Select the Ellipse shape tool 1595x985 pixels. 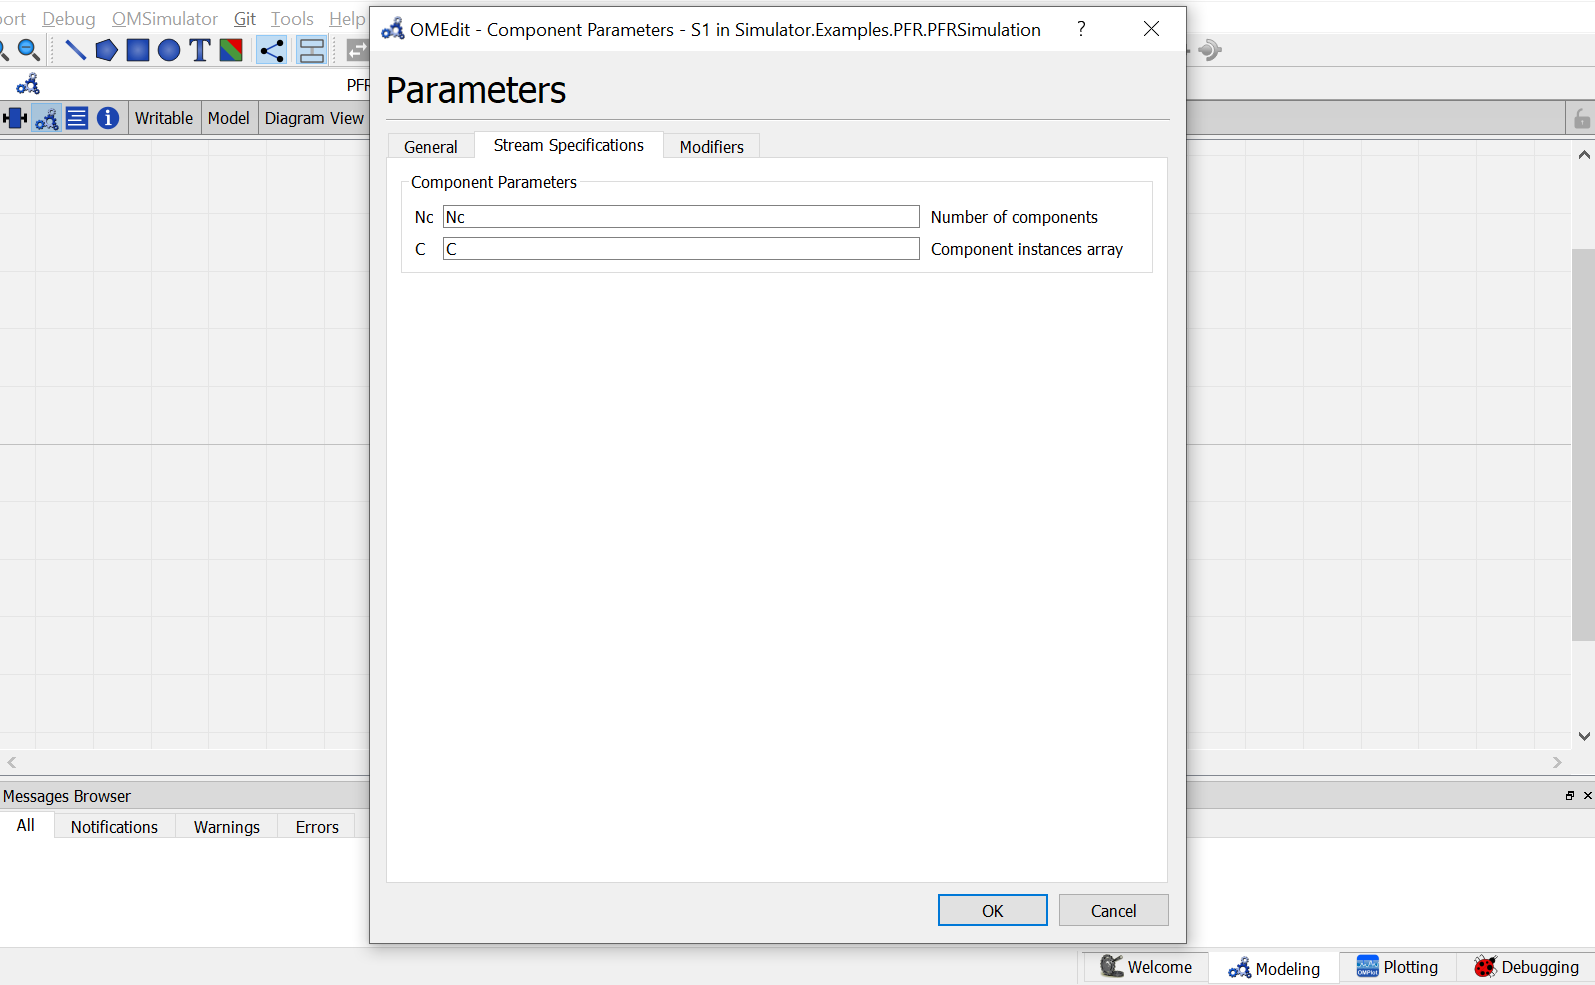(169, 50)
